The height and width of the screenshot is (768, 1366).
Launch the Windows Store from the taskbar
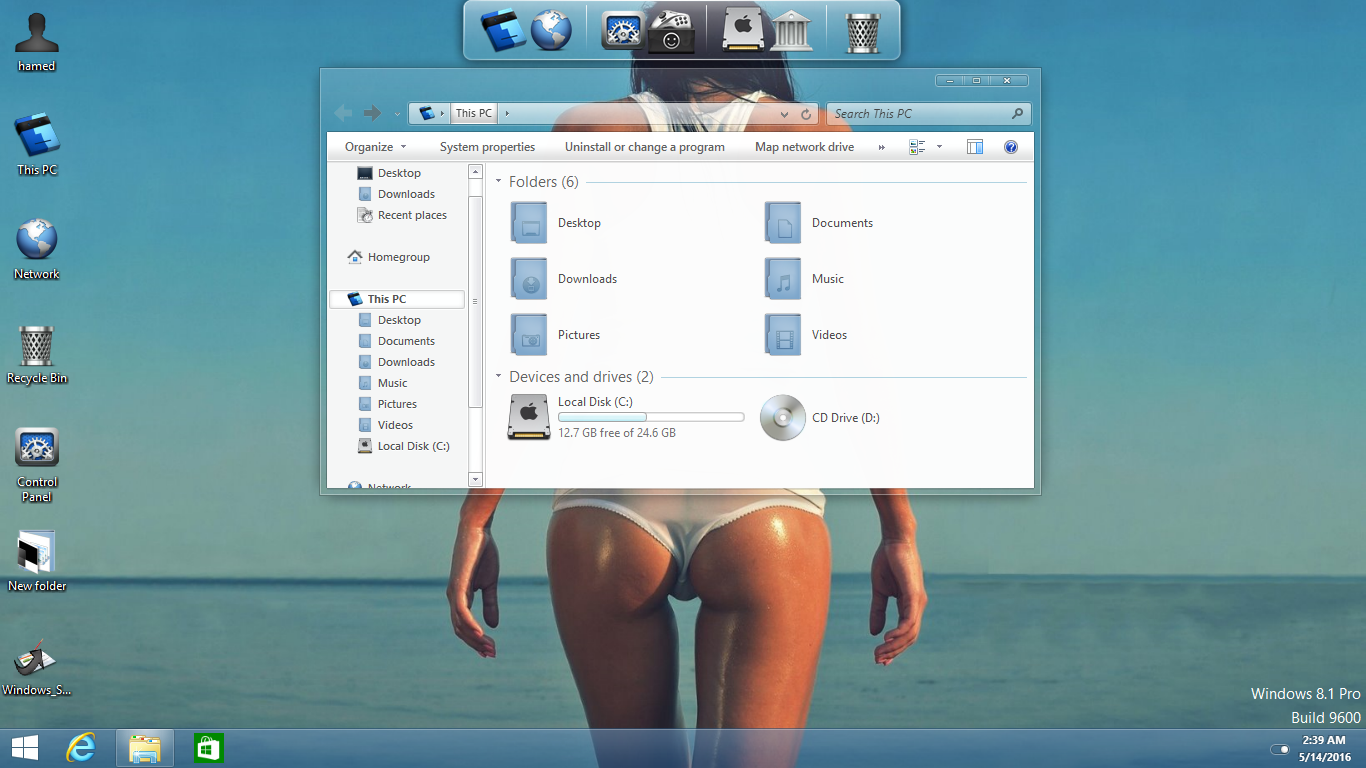coord(208,748)
